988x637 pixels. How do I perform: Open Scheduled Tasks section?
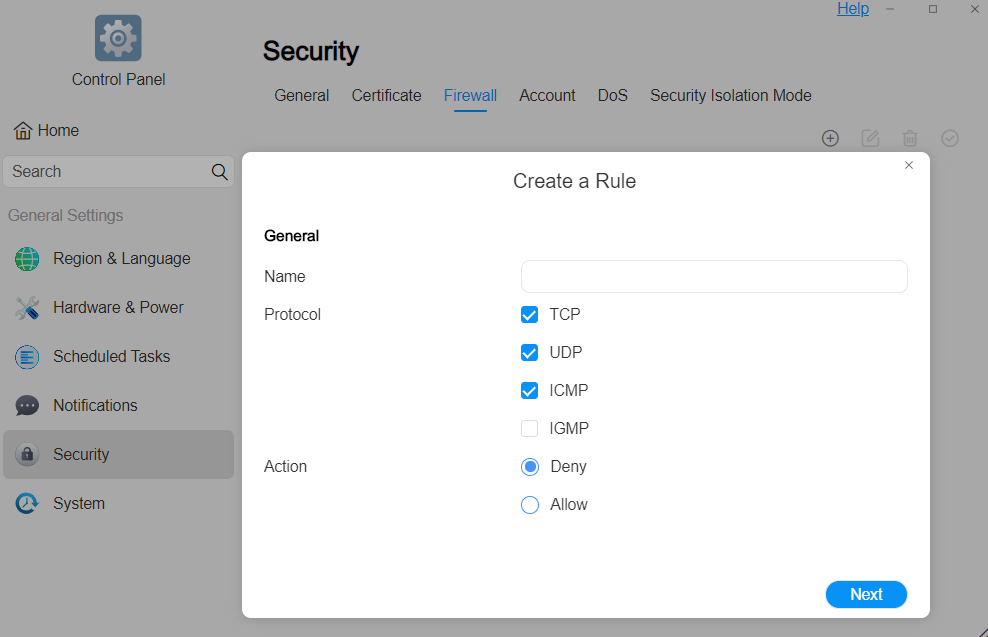pos(111,357)
